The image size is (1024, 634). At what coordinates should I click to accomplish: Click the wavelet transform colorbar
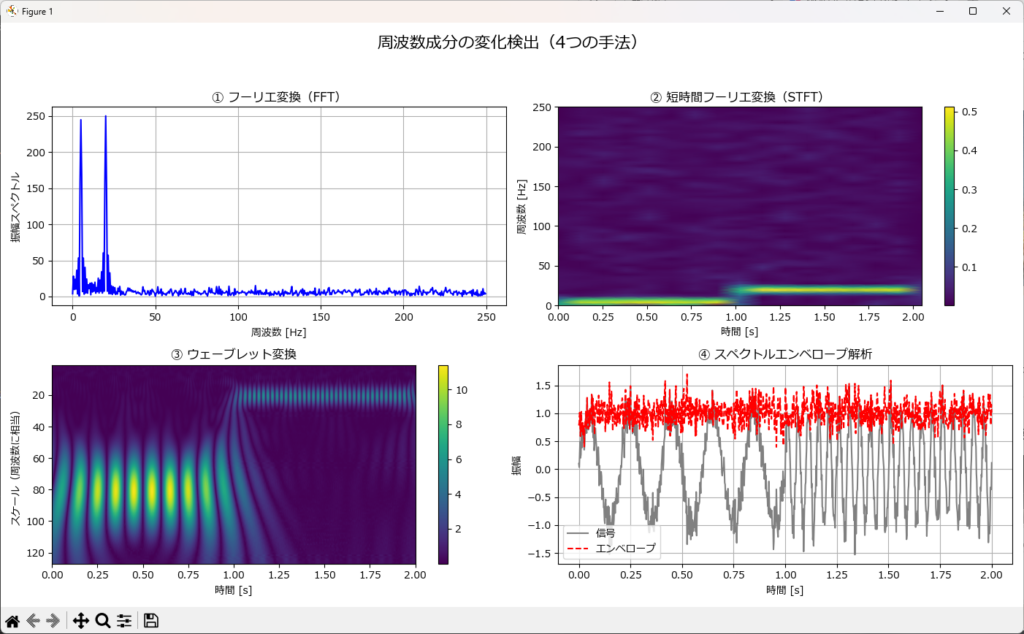pyautogui.click(x=443, y=464)
